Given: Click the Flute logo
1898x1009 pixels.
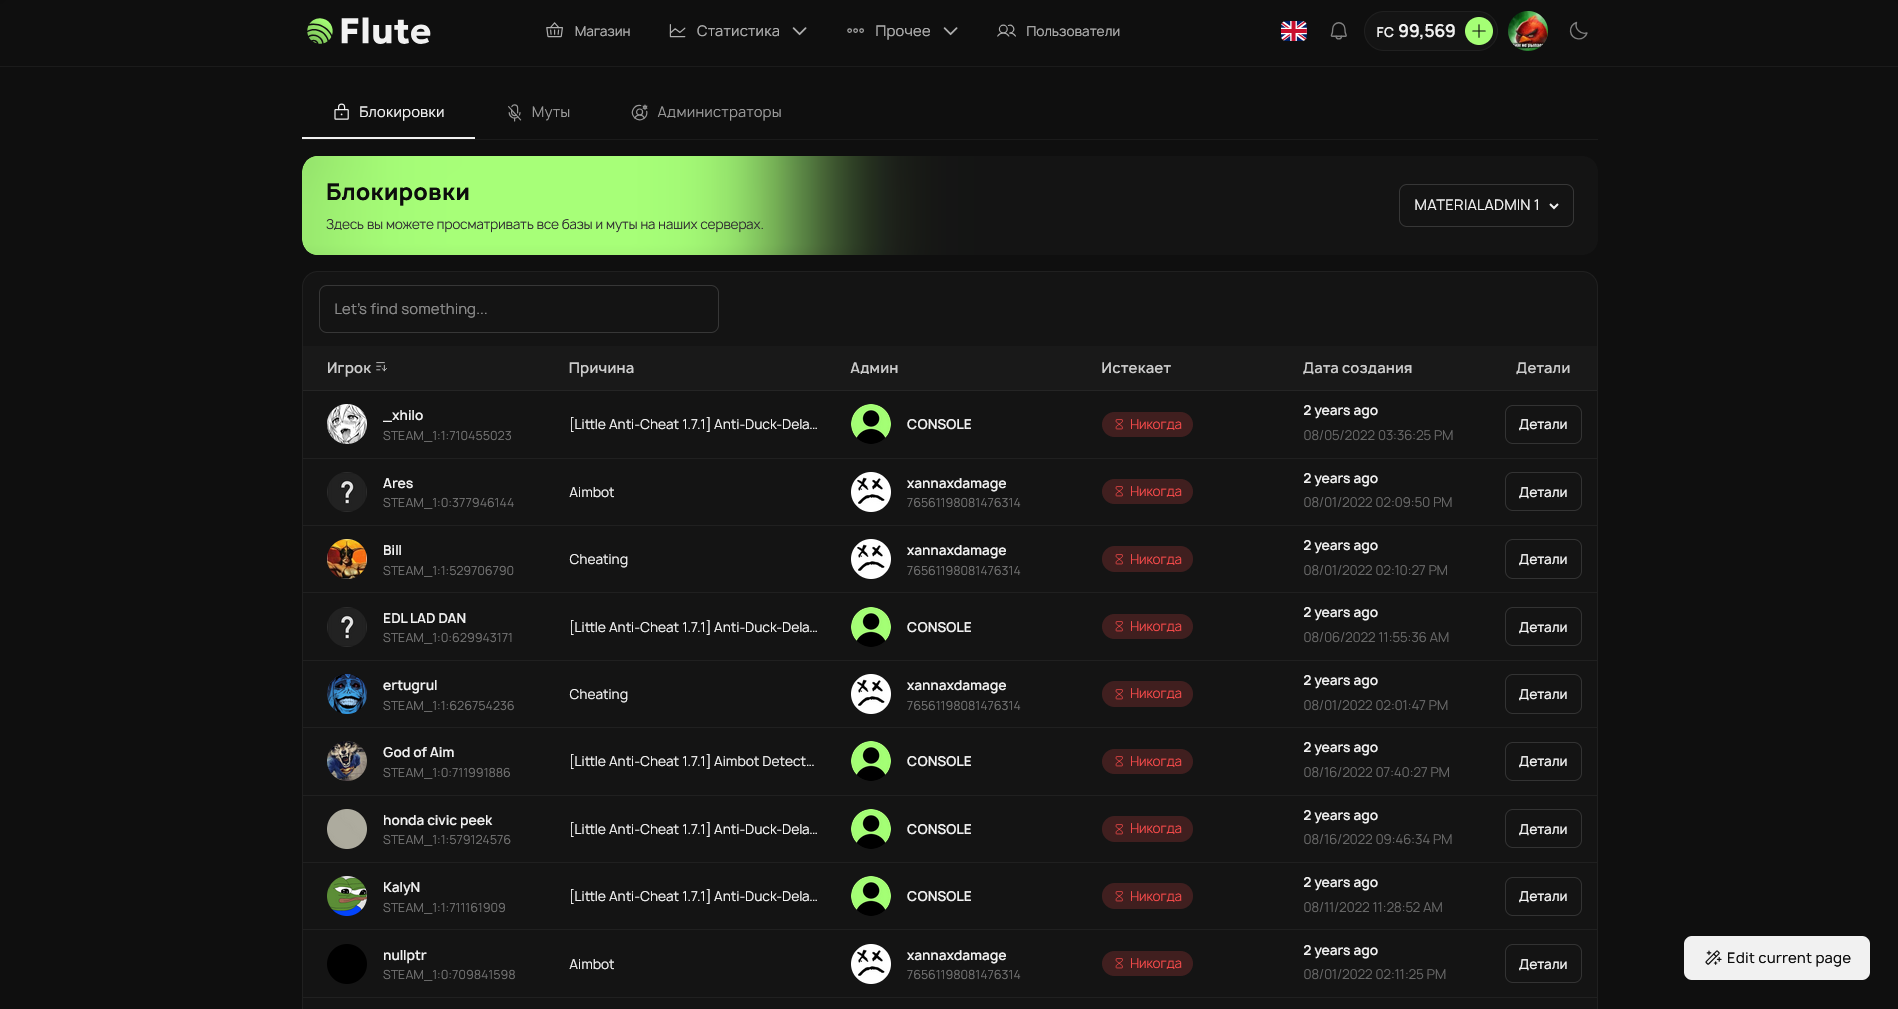Looking at the screenshot, I should (368, 31).
